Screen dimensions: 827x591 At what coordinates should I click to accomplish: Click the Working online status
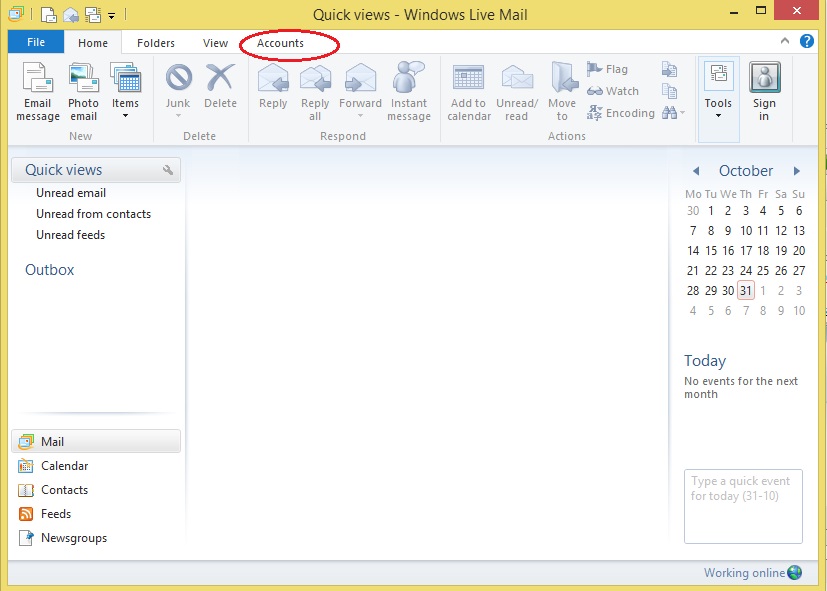[x=753, y=573]
